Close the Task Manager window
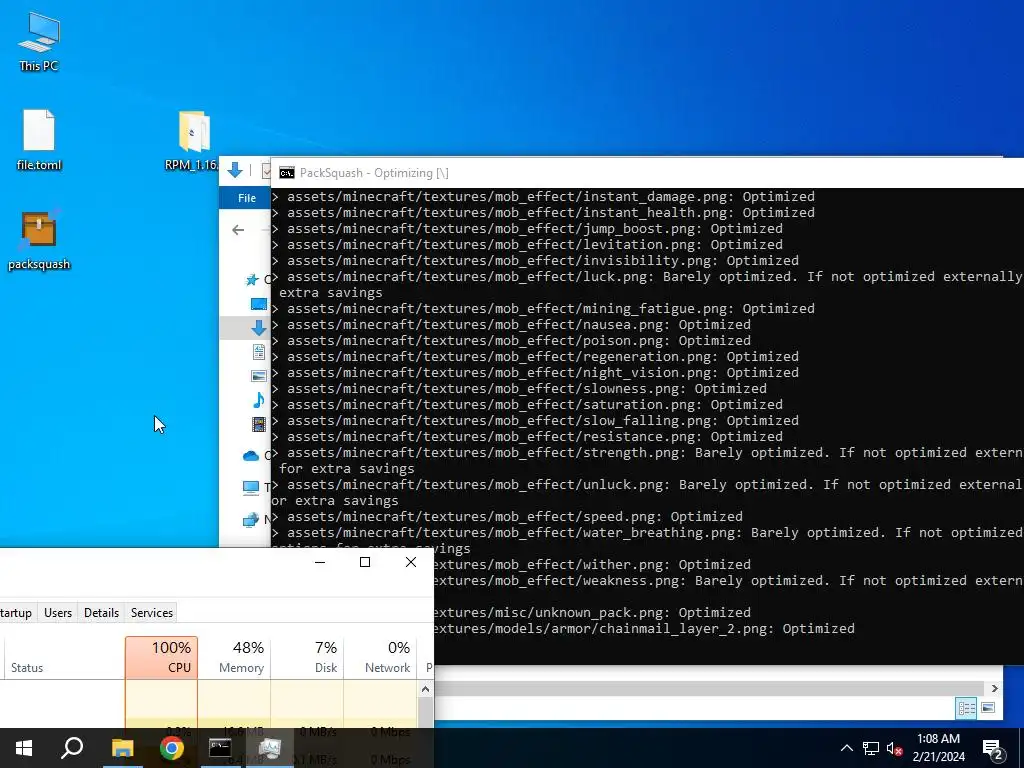 [x=411, y=562]
